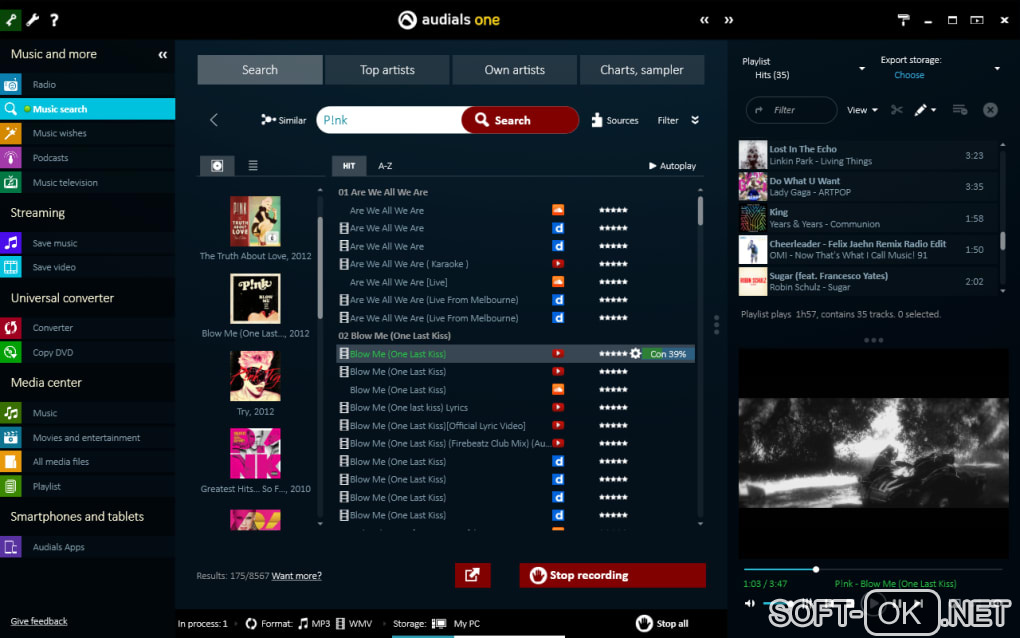
Task: Click Stop recording button
Action: (x=613, y=575)
